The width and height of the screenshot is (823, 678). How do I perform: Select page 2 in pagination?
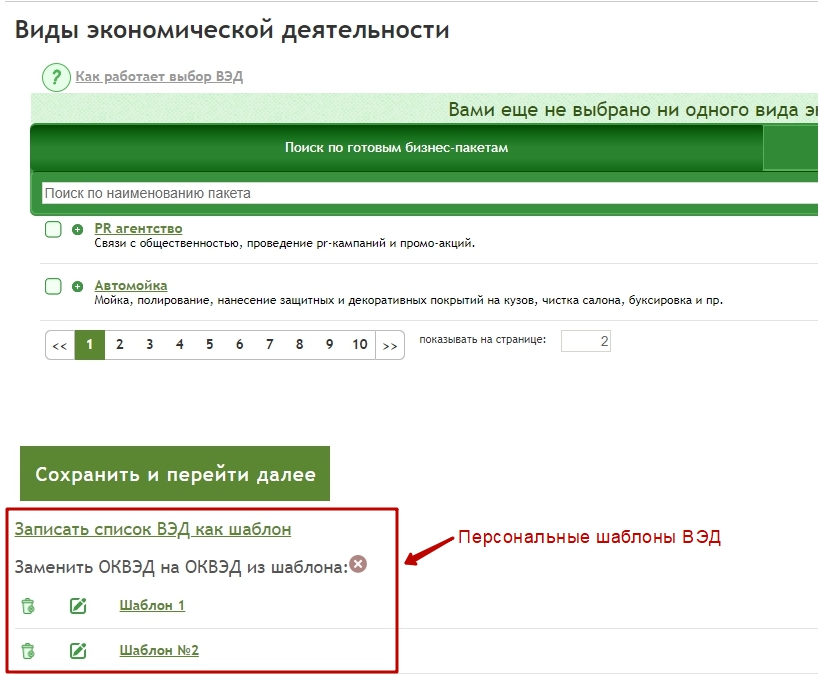(120, 345)
